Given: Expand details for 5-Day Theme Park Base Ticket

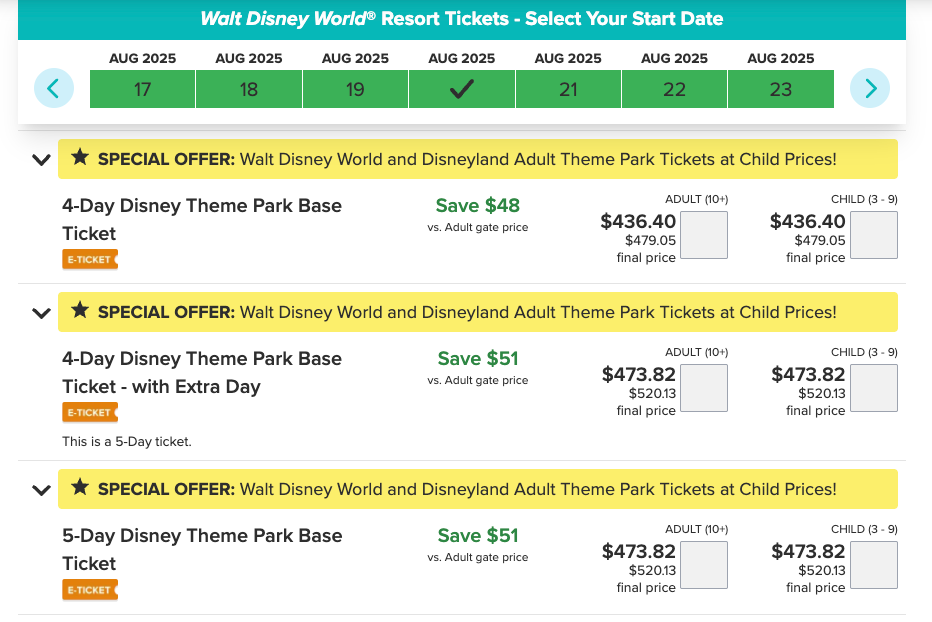Looking at the screenshot, I should 40,490.
